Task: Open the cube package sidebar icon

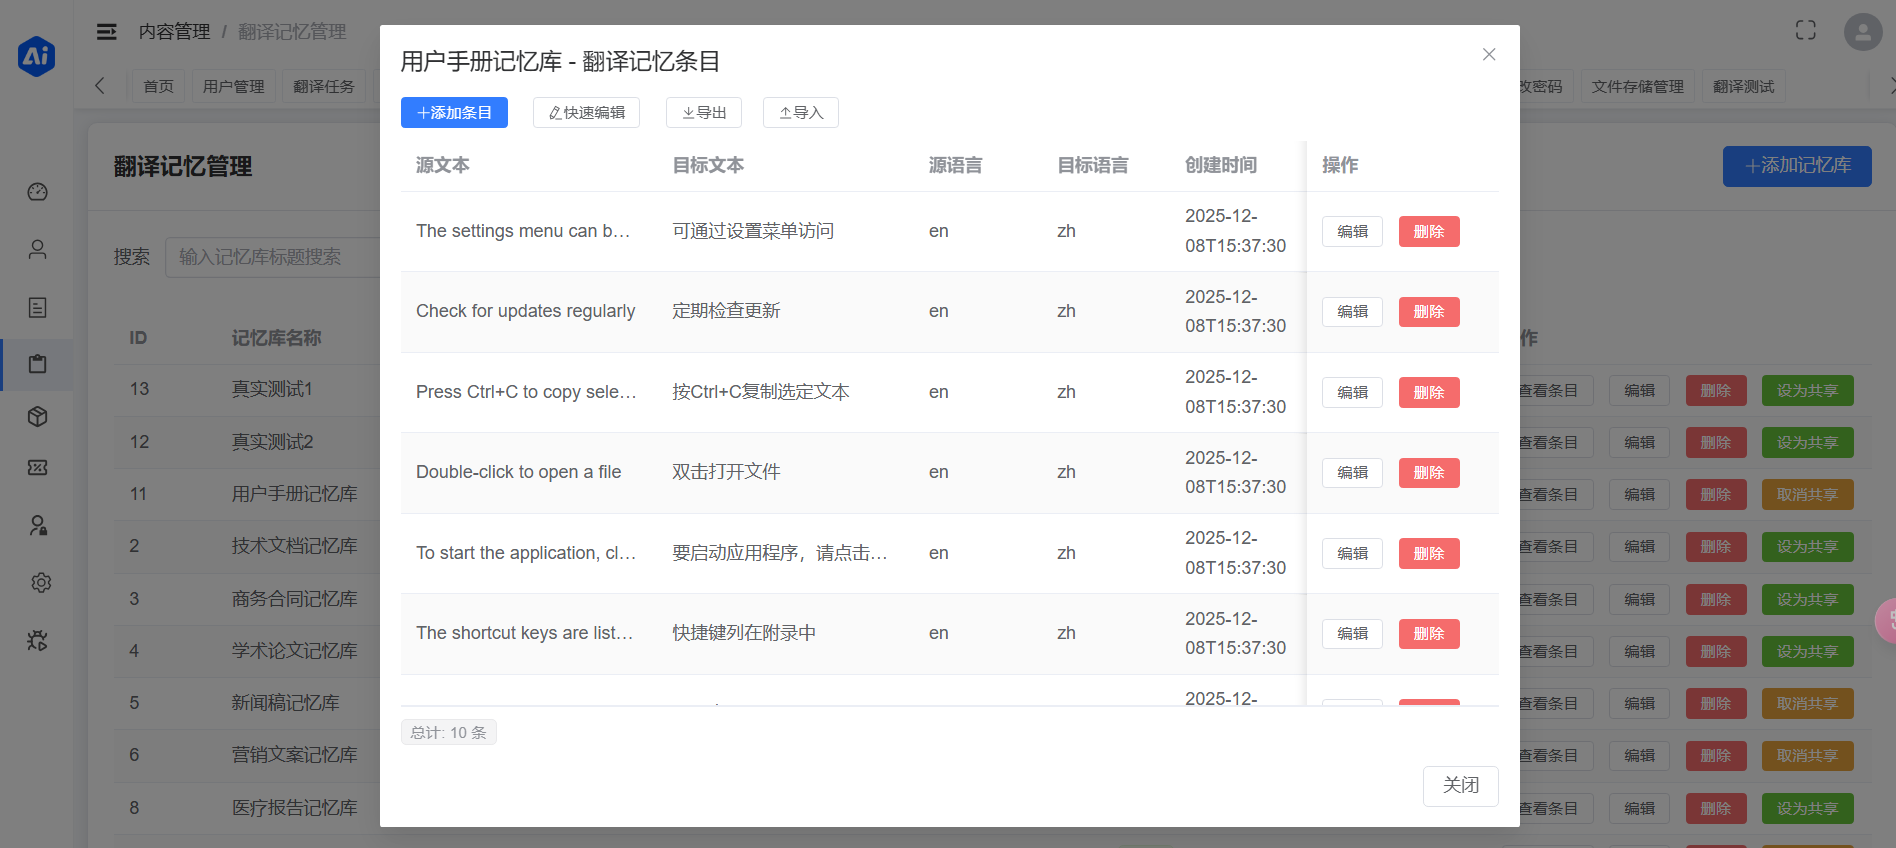Action: click(x=38, y=416)
